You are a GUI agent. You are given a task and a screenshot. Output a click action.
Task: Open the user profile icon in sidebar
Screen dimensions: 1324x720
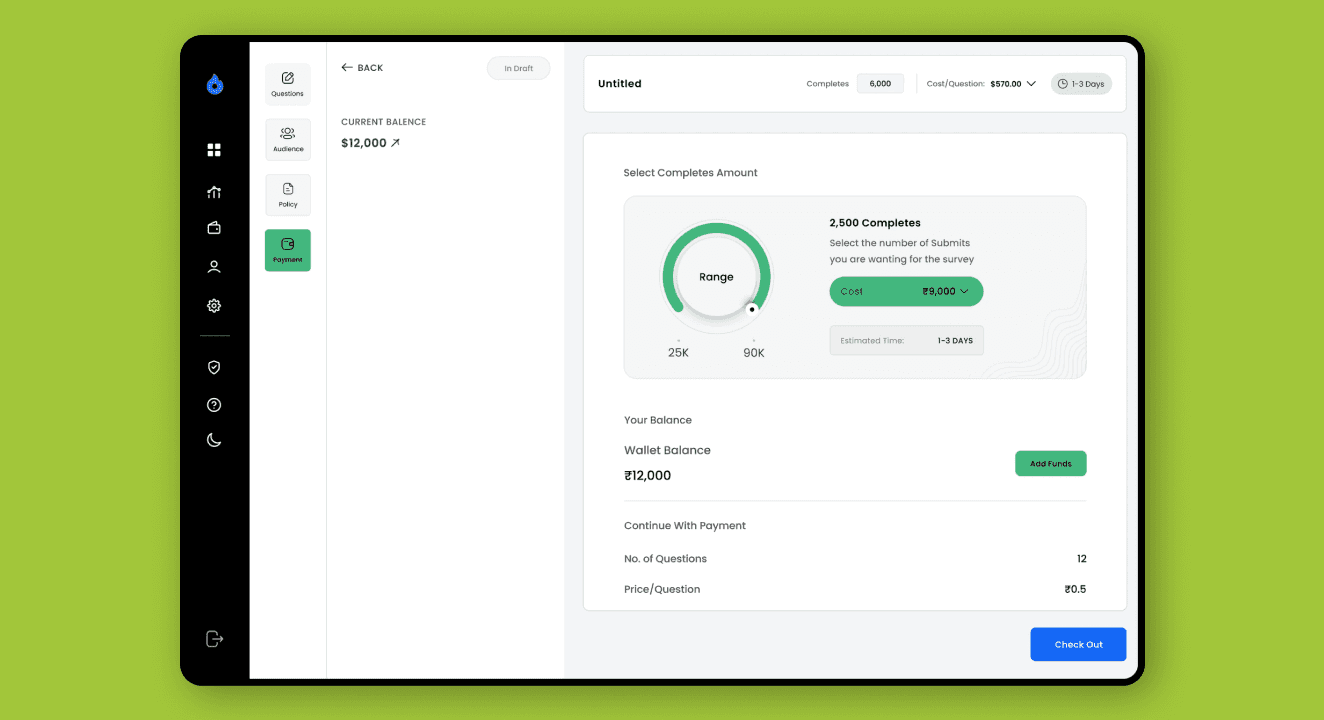point(214,267)
